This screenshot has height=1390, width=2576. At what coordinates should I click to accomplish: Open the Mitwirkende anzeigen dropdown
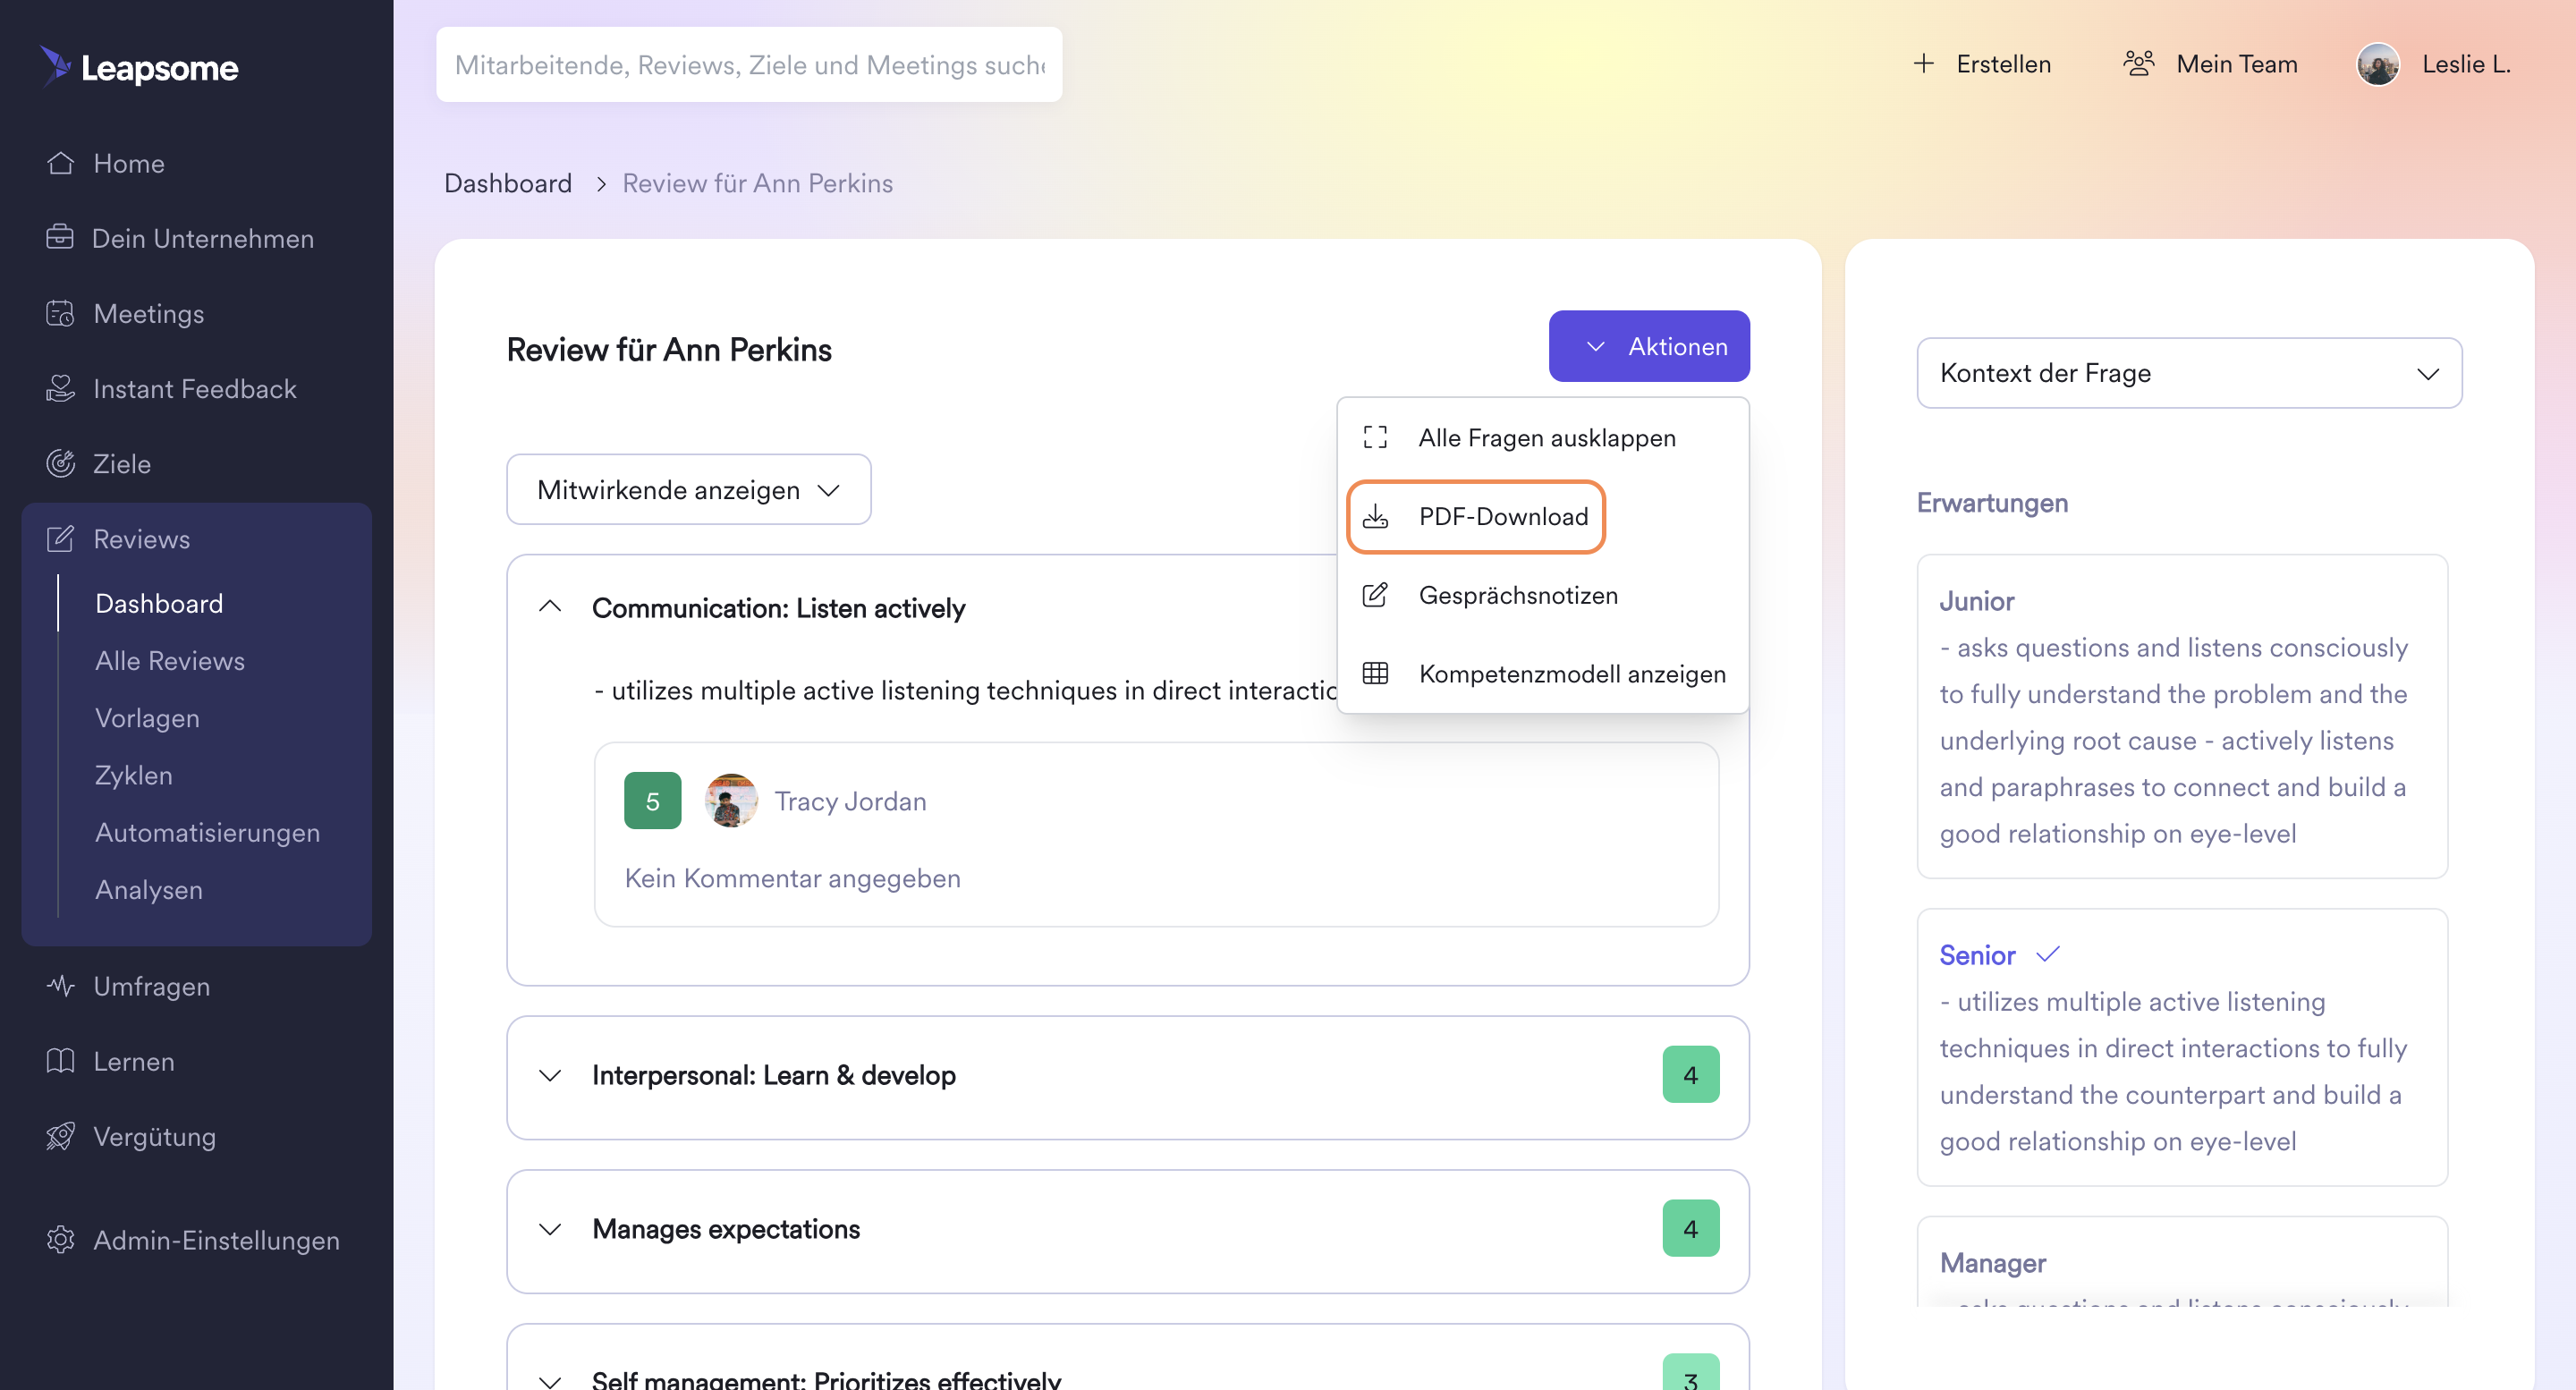[688, 489]
